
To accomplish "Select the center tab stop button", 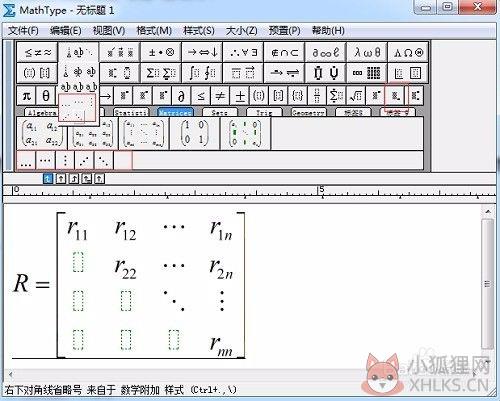I will click(x=61, y=179).
